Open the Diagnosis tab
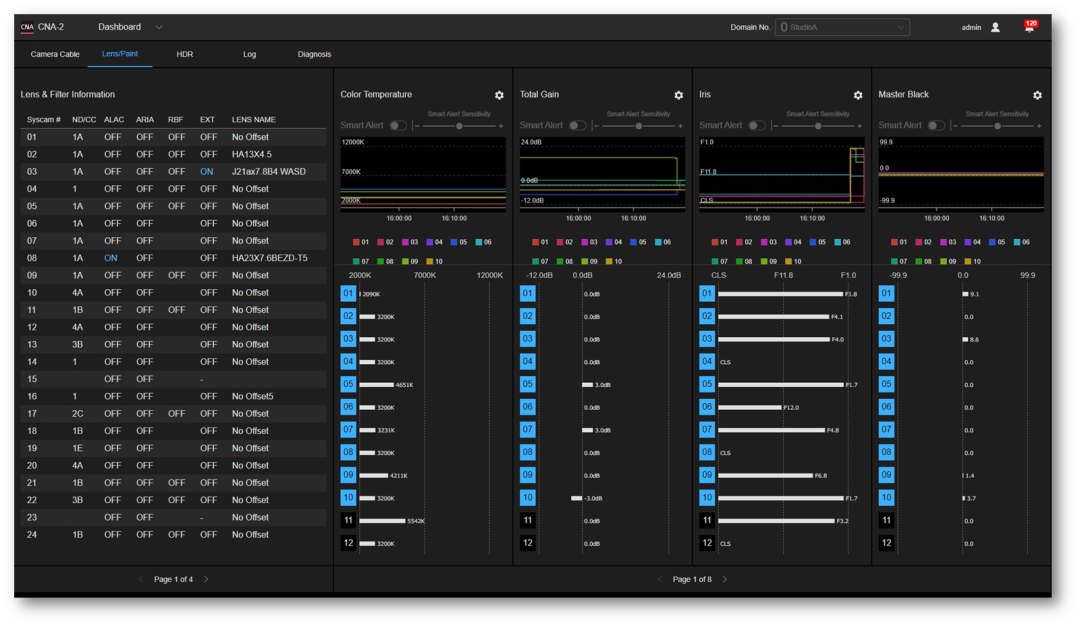 314,54
